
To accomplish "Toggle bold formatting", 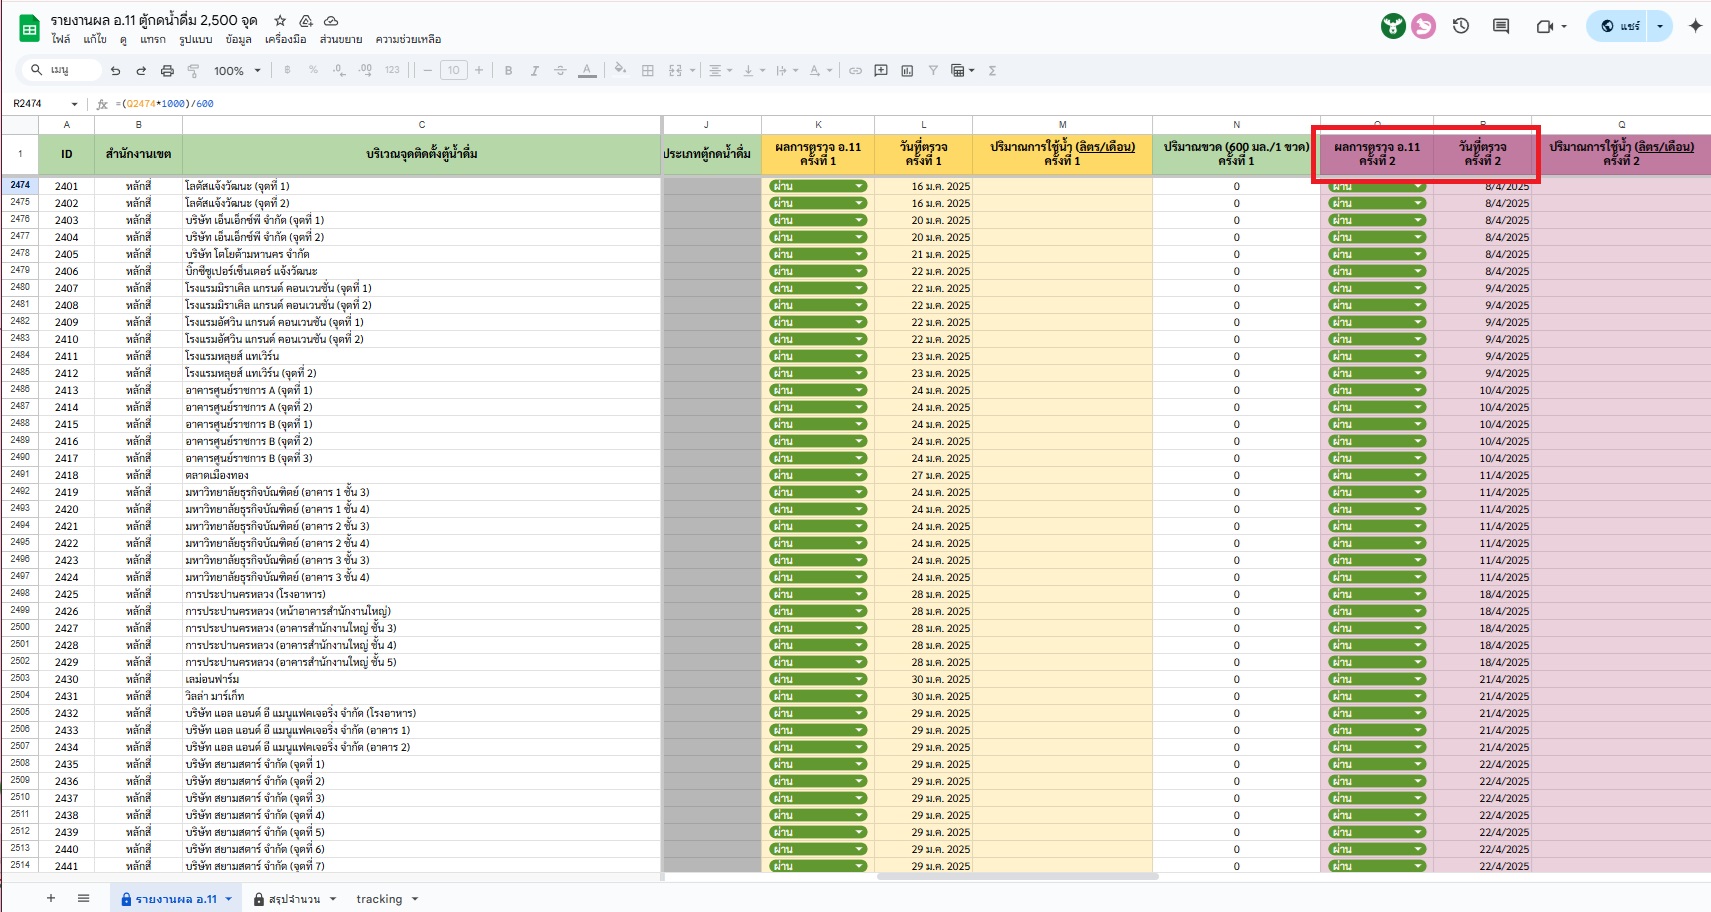I will click(x=508, y=71).
